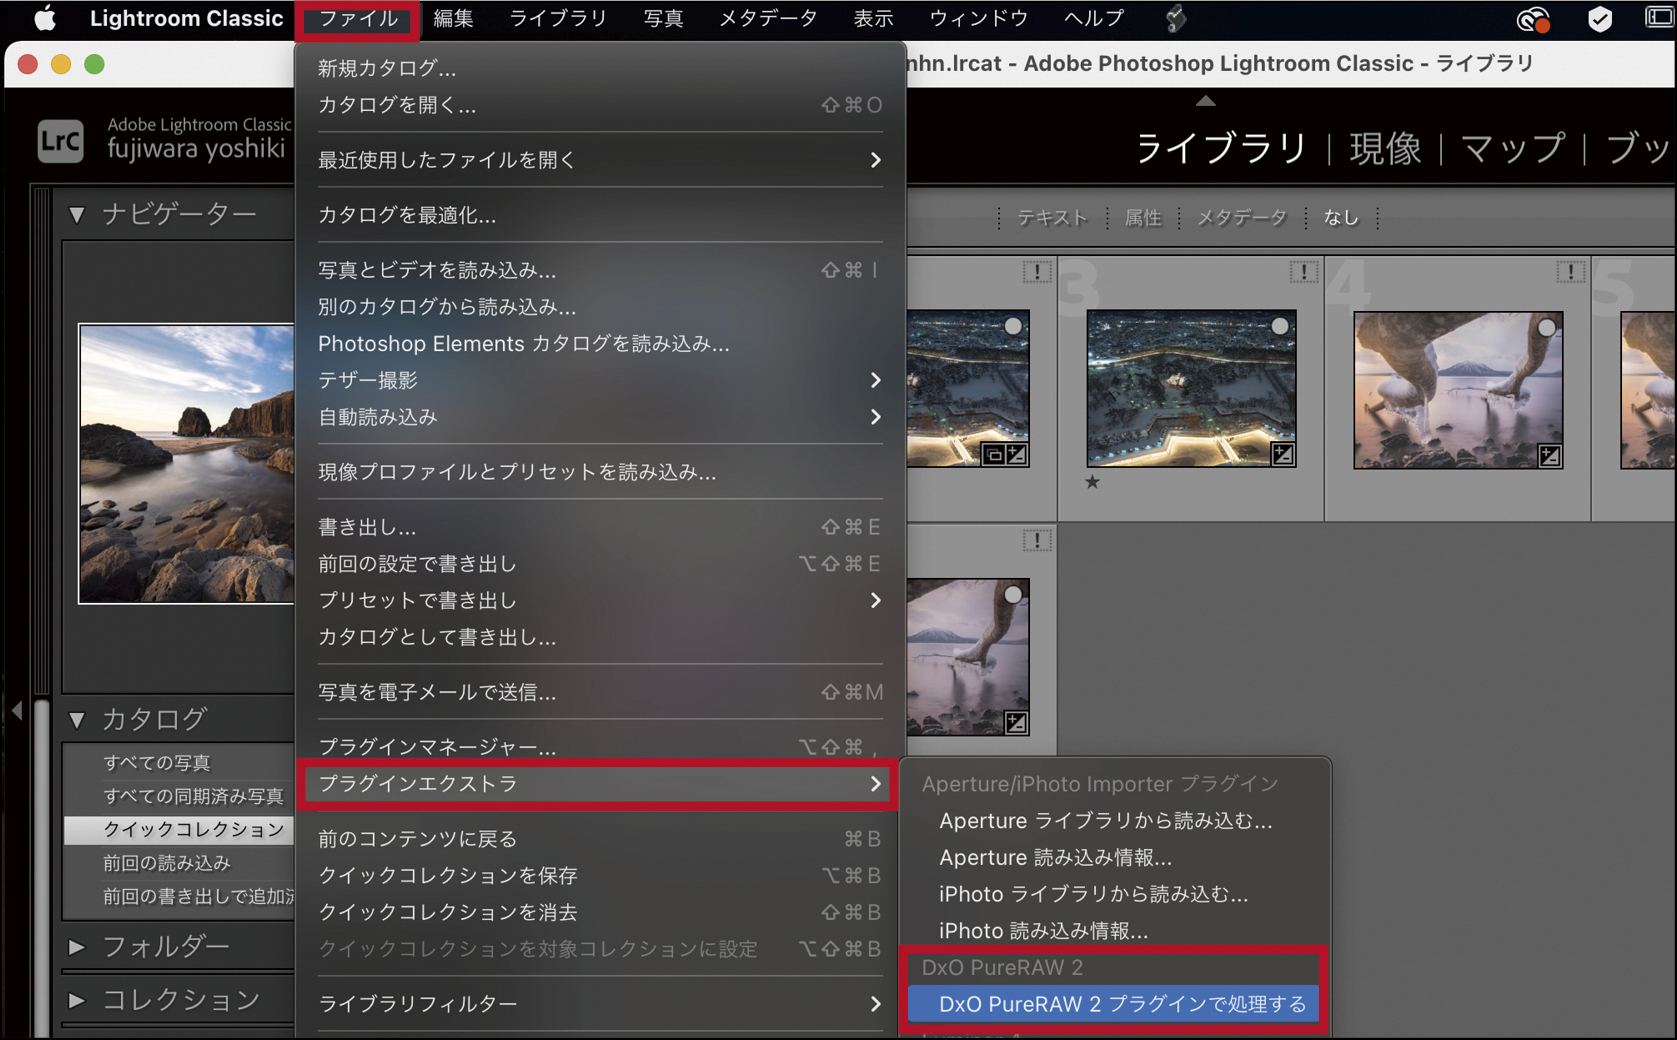Choose クイックコレクションを消去 menu item

(x=600, y=912)
